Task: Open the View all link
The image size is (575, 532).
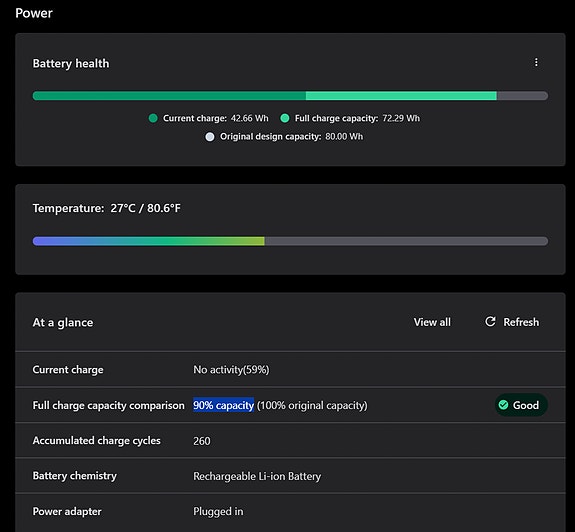Action: 432,322
